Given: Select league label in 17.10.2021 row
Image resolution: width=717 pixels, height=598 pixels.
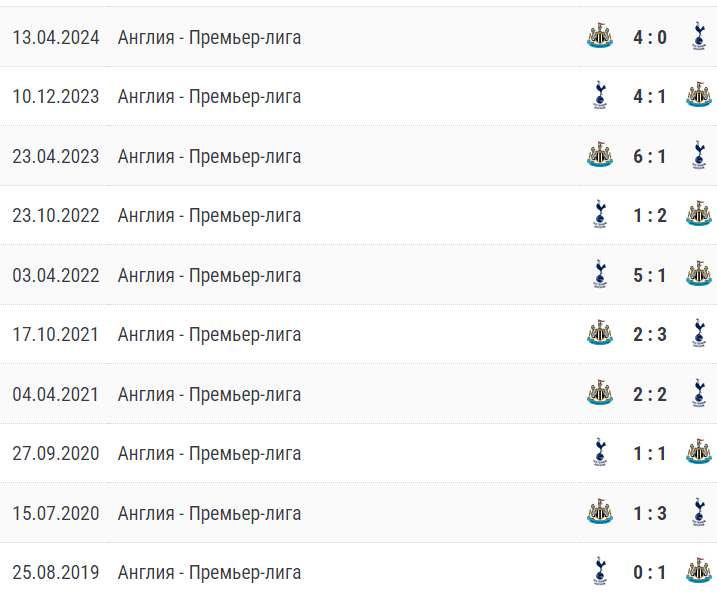Looking at the screenshot, I should [209, 334].
